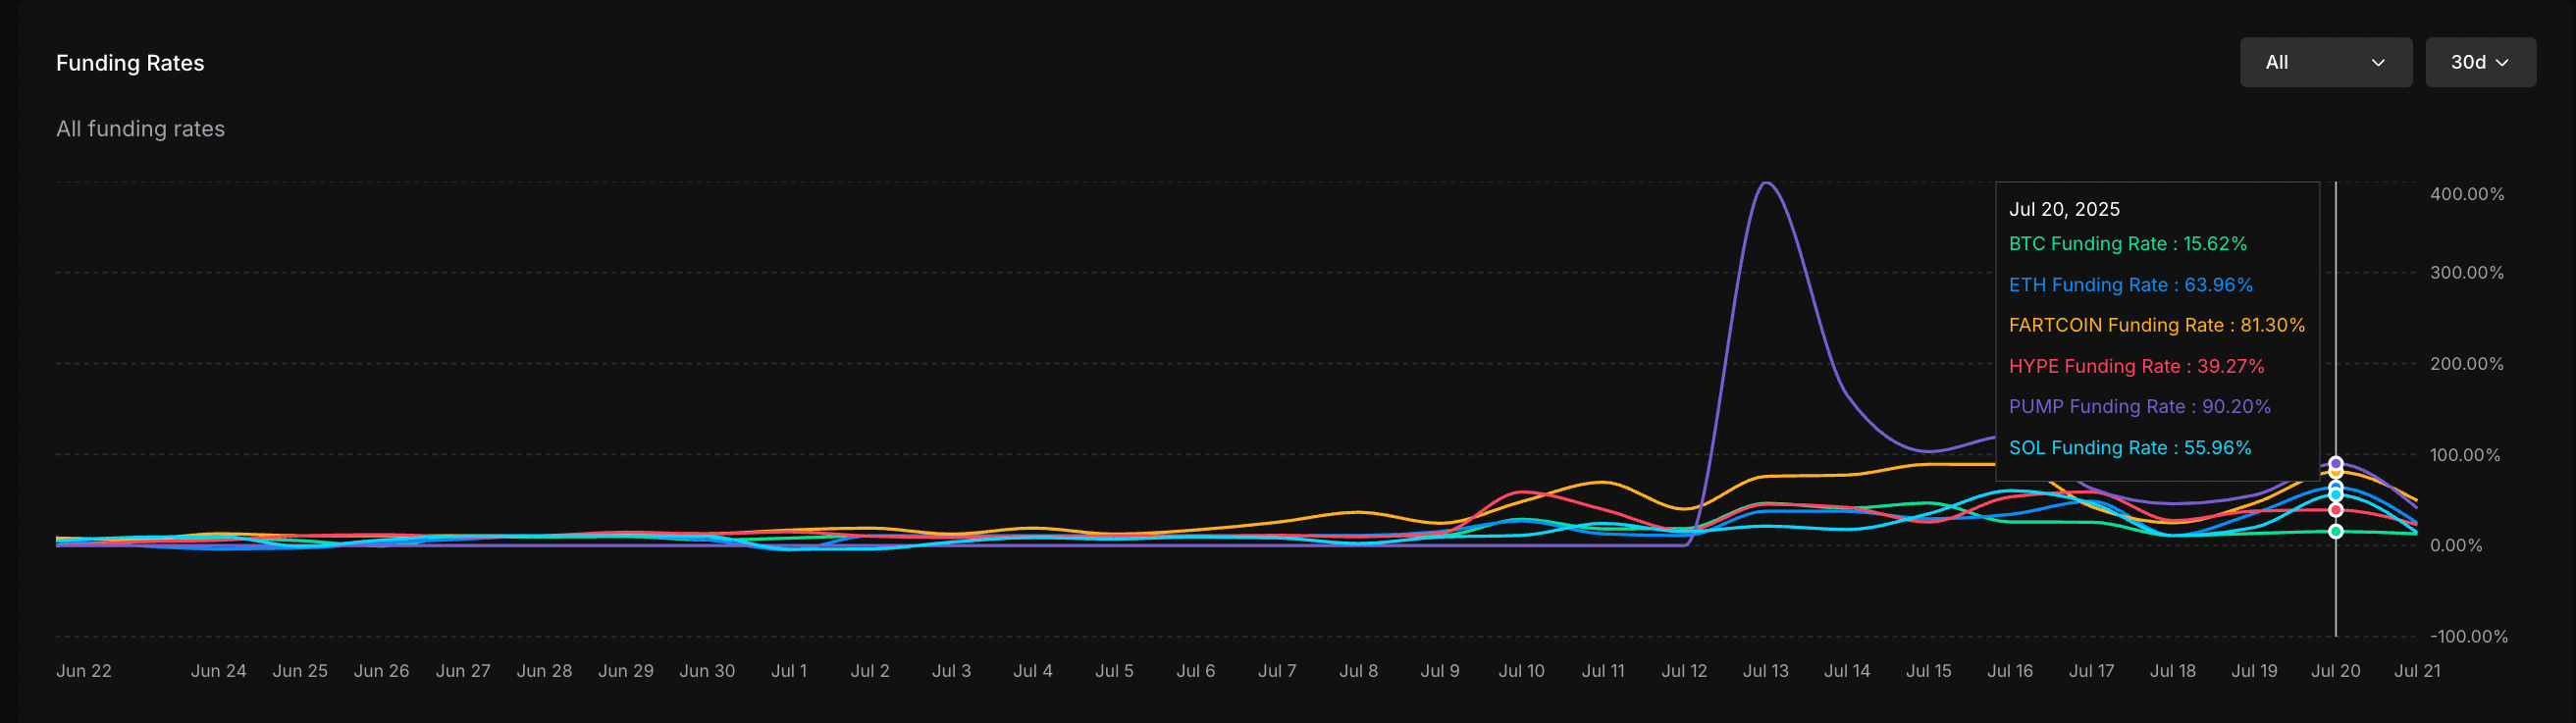Click the Jul 16 x-axis label
Screen dimensions: 2576x723
pos(2010,671)
